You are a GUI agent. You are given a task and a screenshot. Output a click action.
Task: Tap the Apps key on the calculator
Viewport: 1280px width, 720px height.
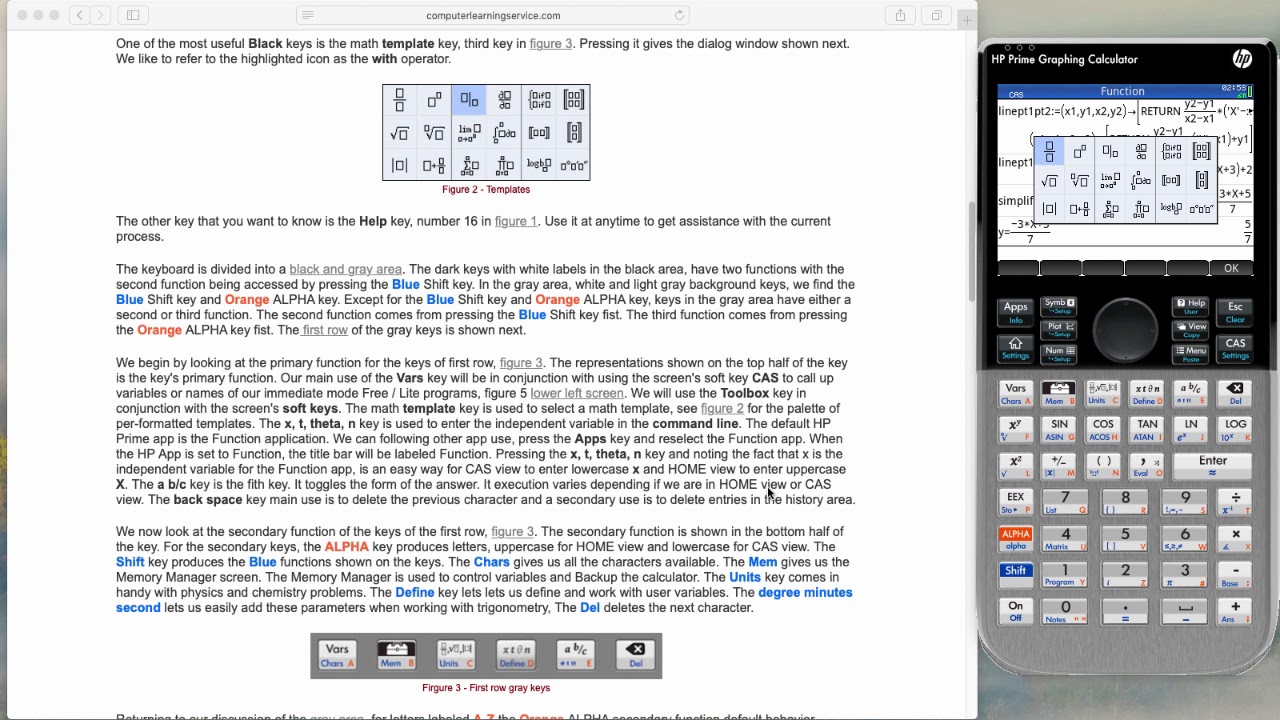coord(1016,312)
